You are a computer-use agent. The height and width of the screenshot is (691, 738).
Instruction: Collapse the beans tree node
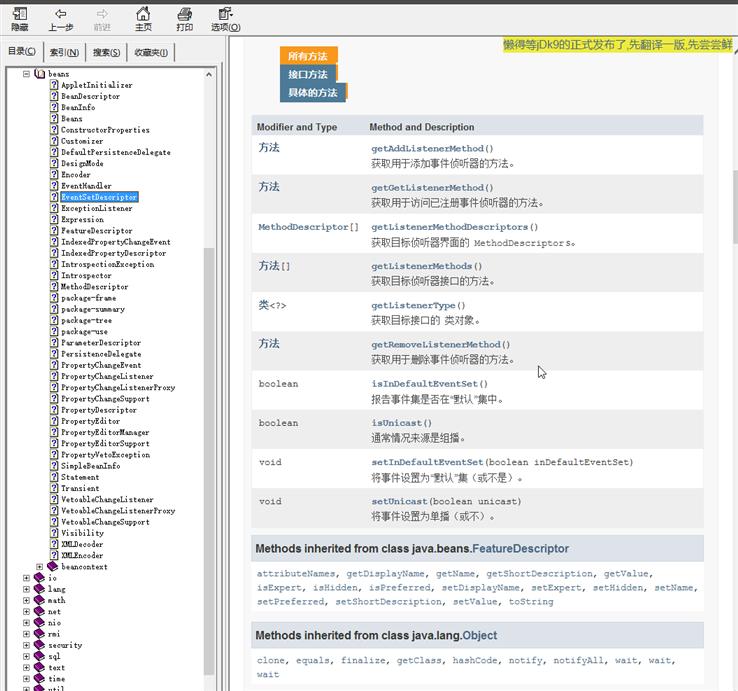tap(26, 74)
